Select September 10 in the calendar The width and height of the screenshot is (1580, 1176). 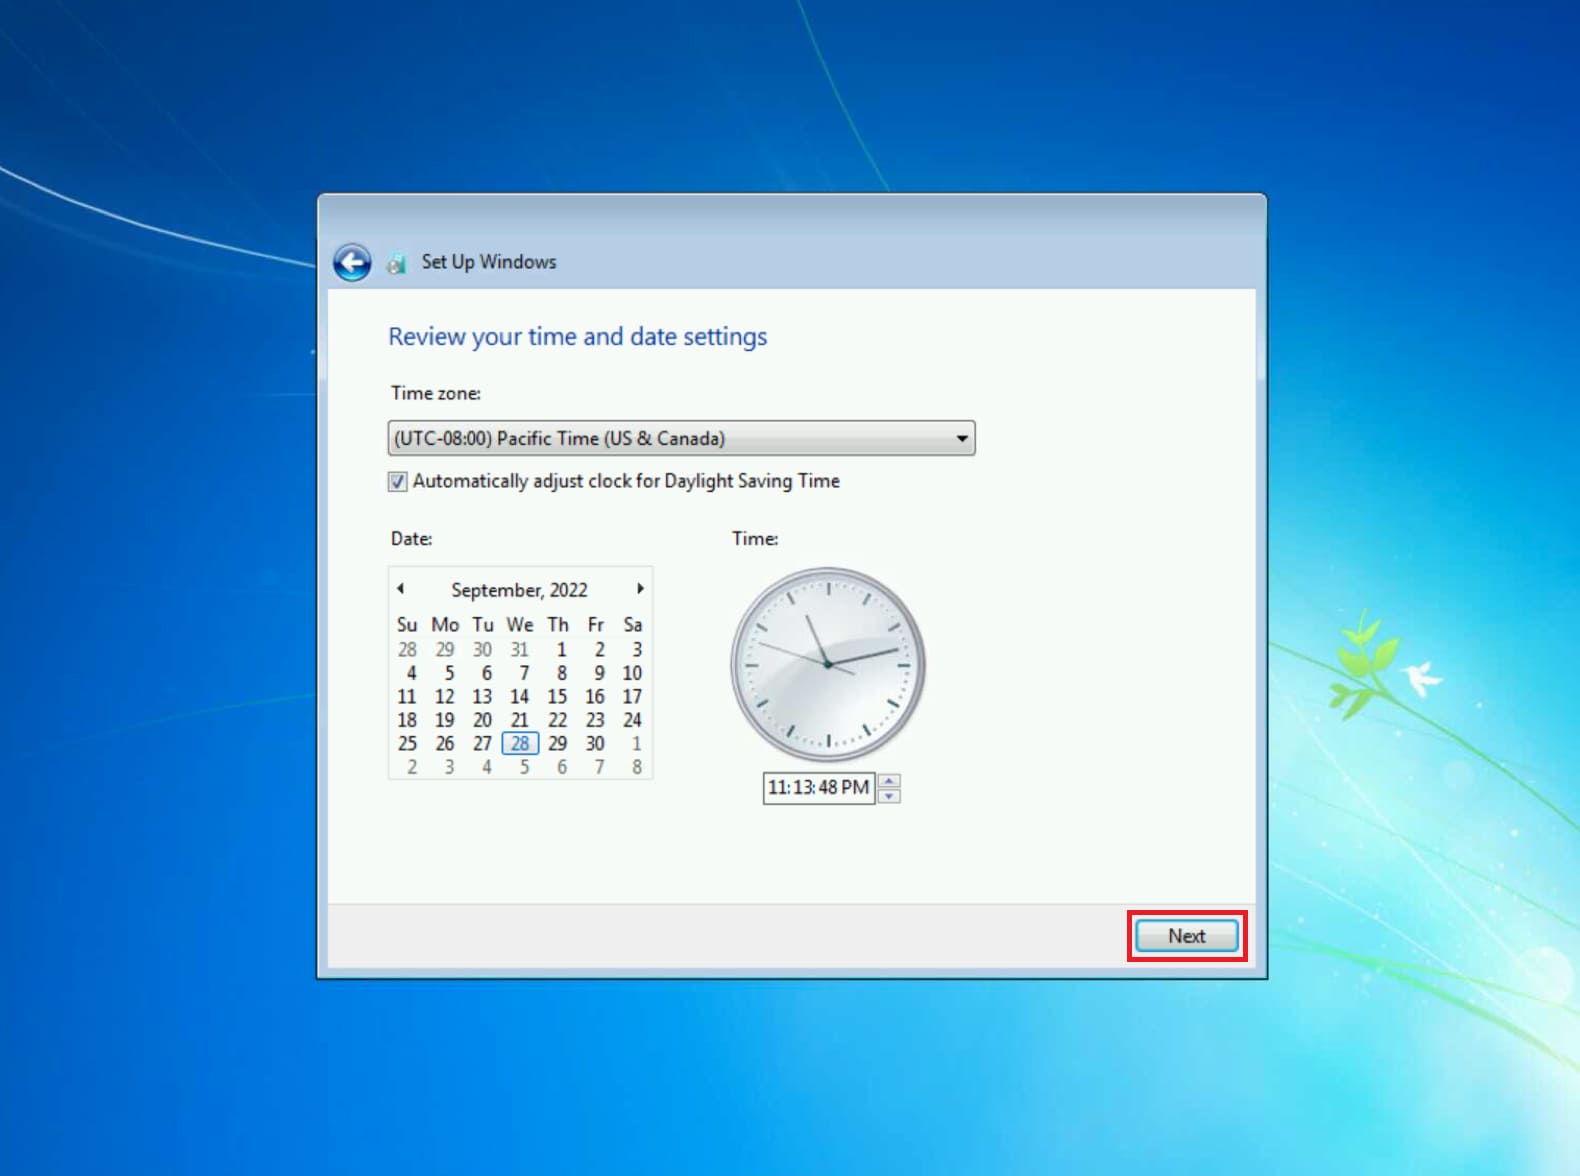[x=632, y=673]
